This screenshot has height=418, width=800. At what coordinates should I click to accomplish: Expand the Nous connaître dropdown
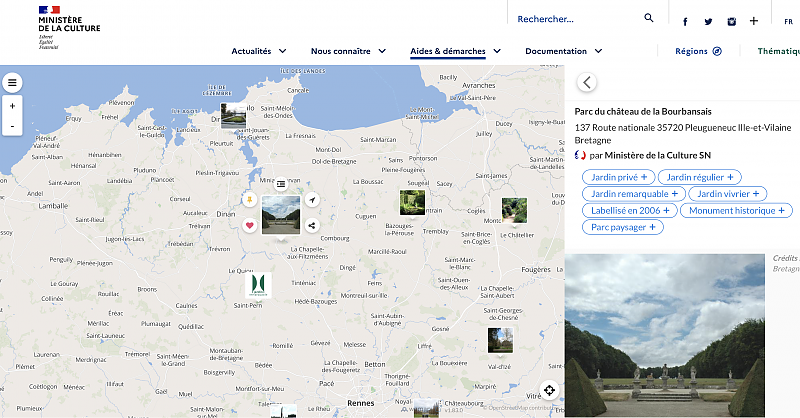pos(348,51)
